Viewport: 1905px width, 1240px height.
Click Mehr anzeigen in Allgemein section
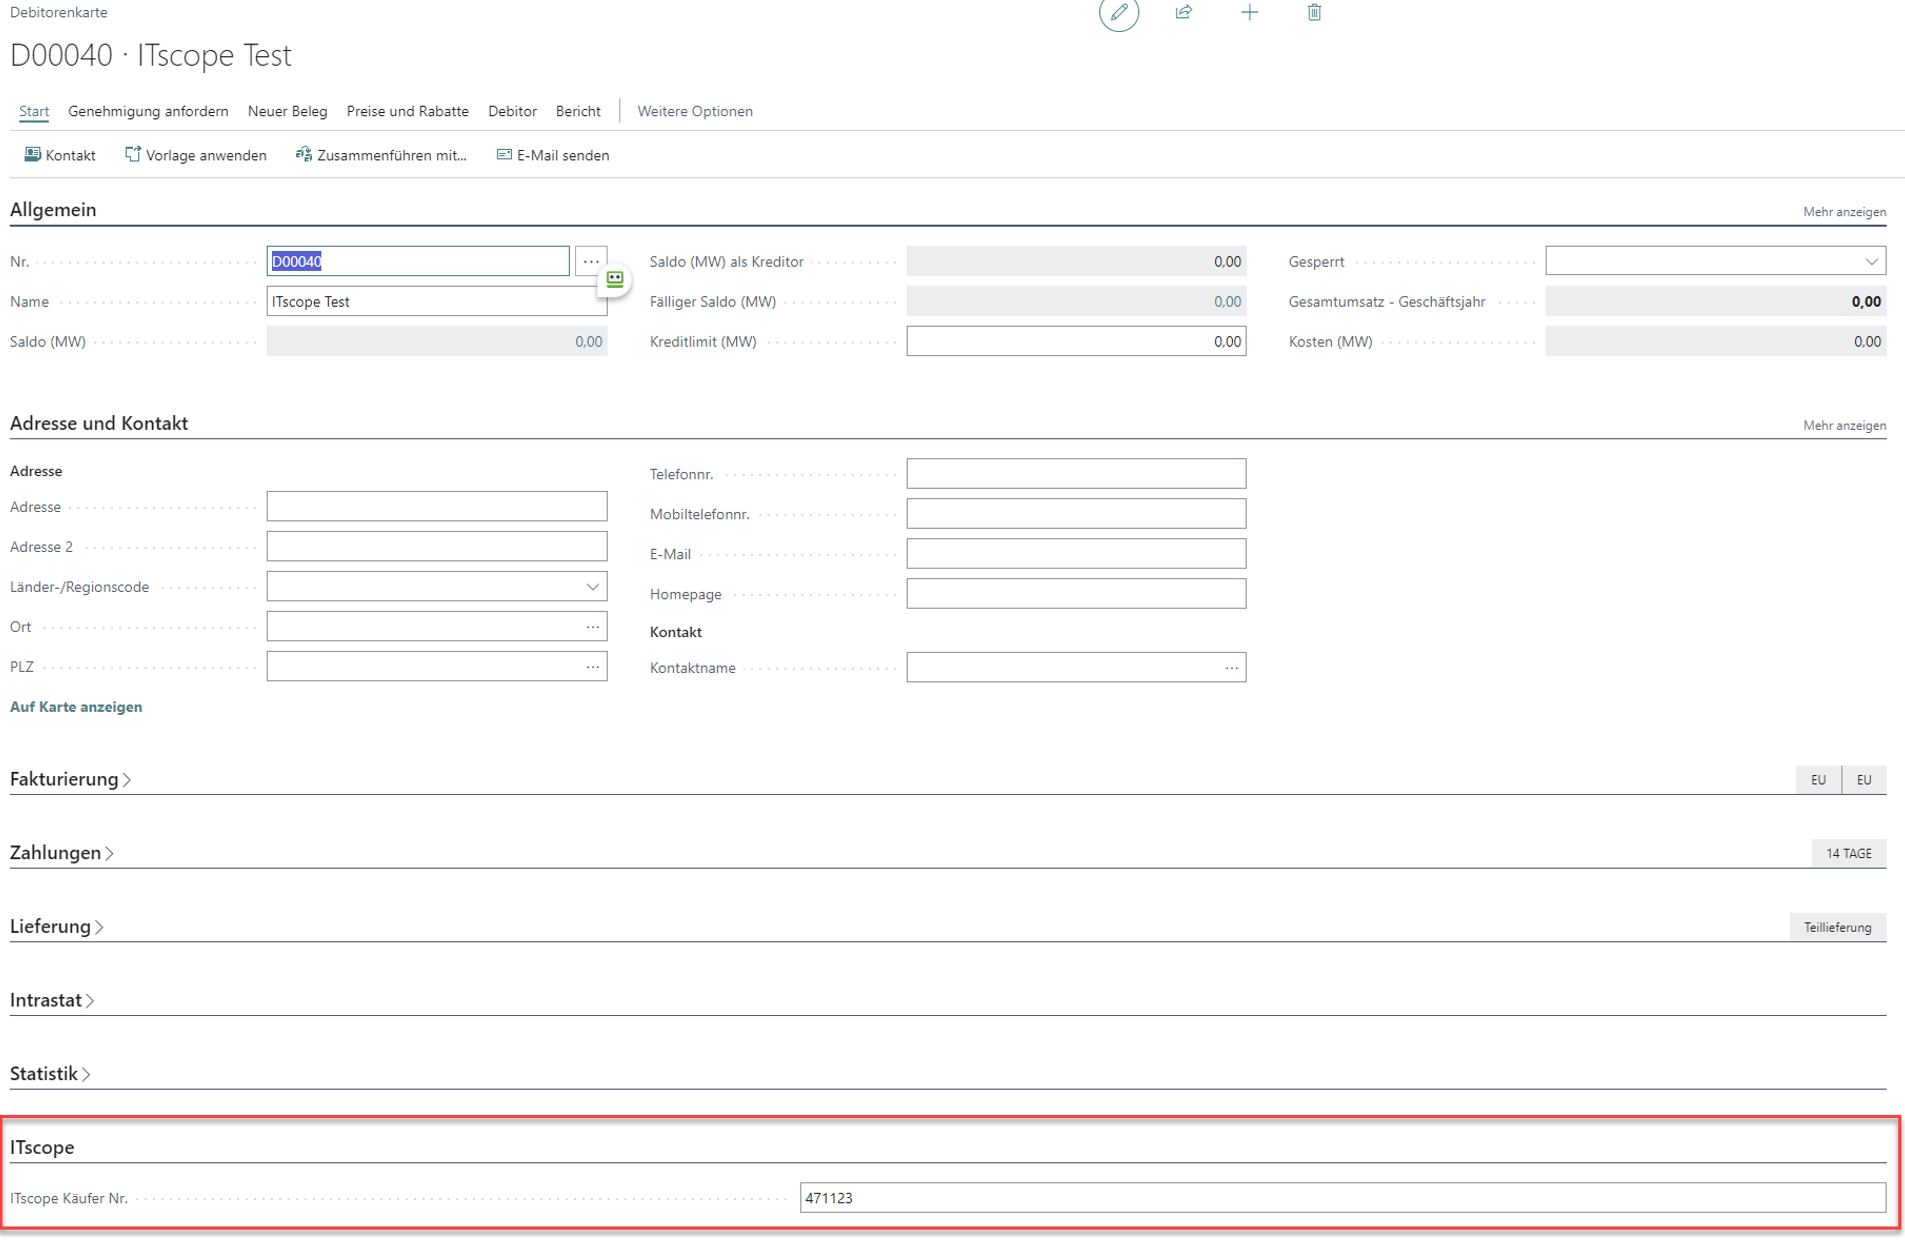(x=1844, y=212)
